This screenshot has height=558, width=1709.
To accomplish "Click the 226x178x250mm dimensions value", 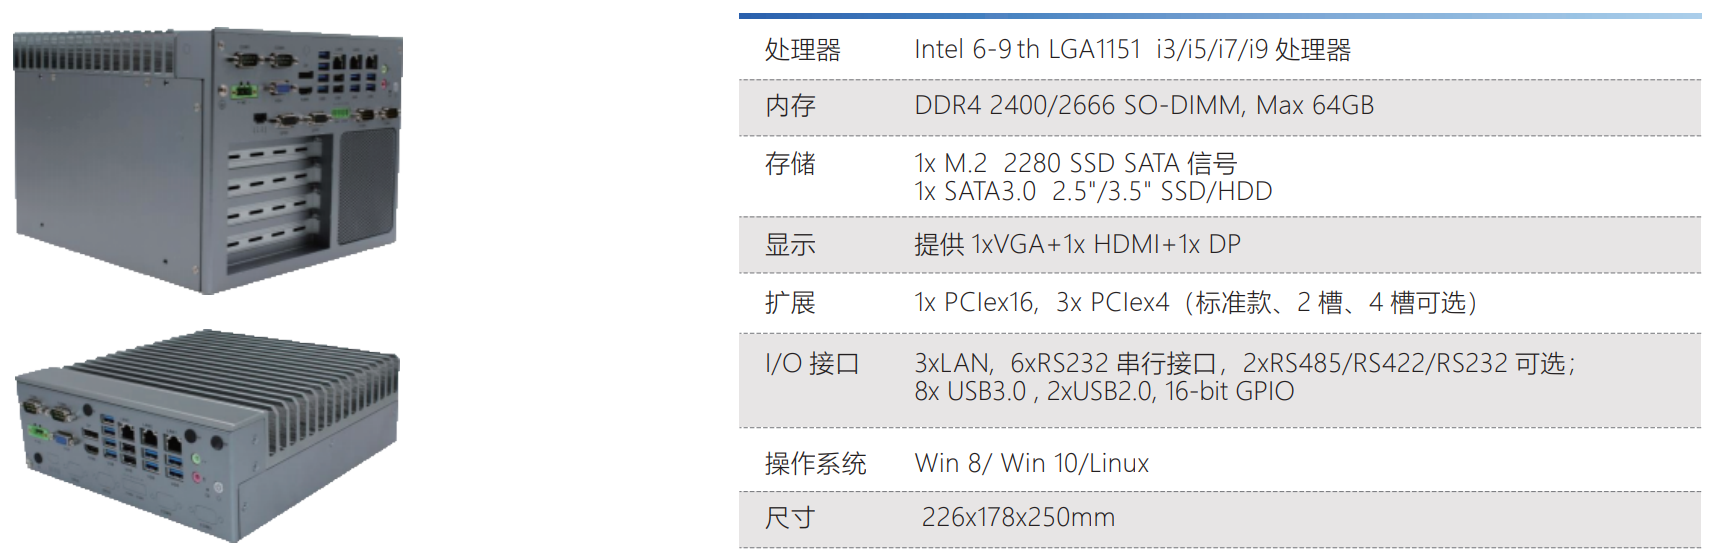I will click(1018, 518).
